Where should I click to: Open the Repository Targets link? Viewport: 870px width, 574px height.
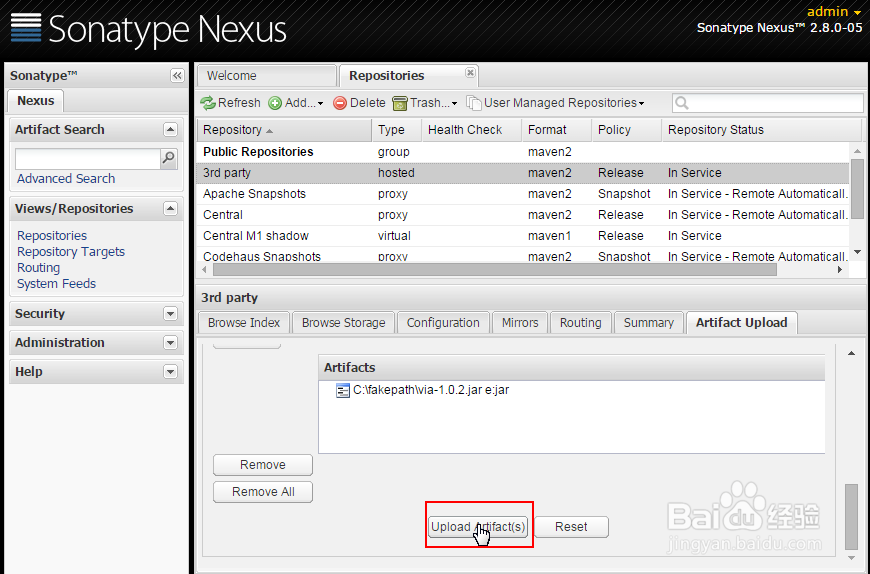(71, 252)
